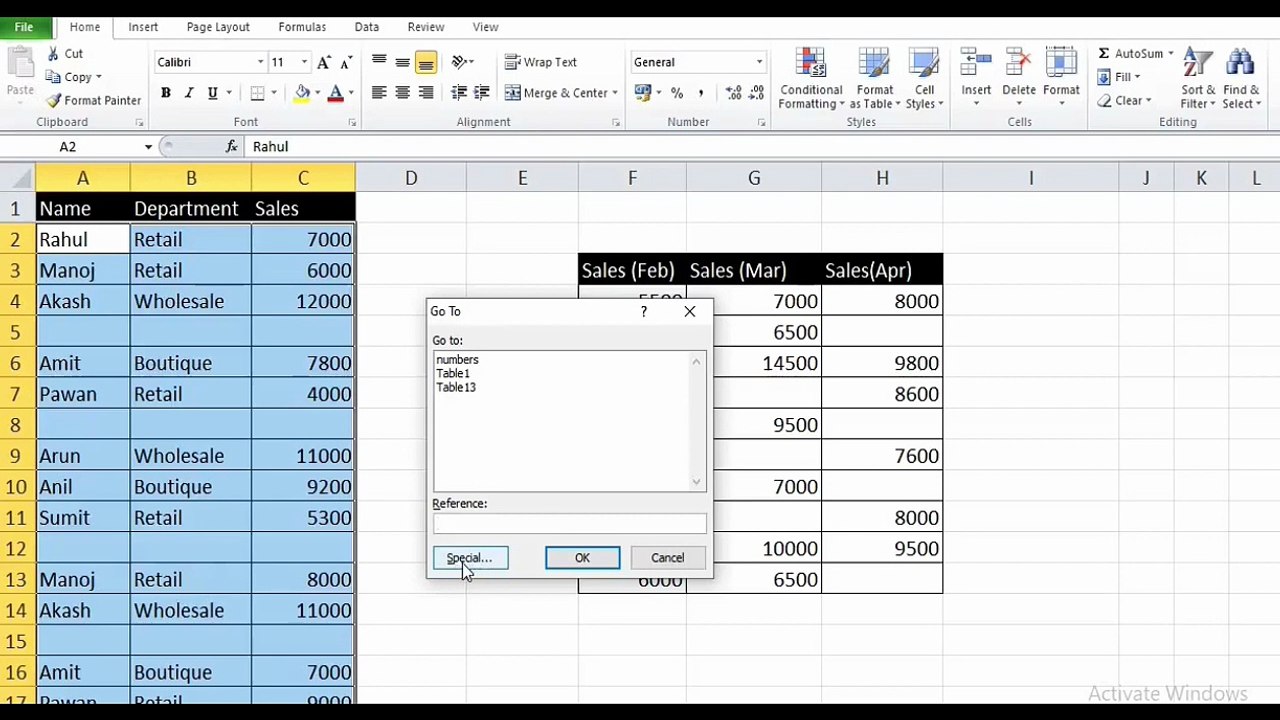Open Cell Styles gallery
This screenshot has width=1280, height=720.
[x=923, y=79]
